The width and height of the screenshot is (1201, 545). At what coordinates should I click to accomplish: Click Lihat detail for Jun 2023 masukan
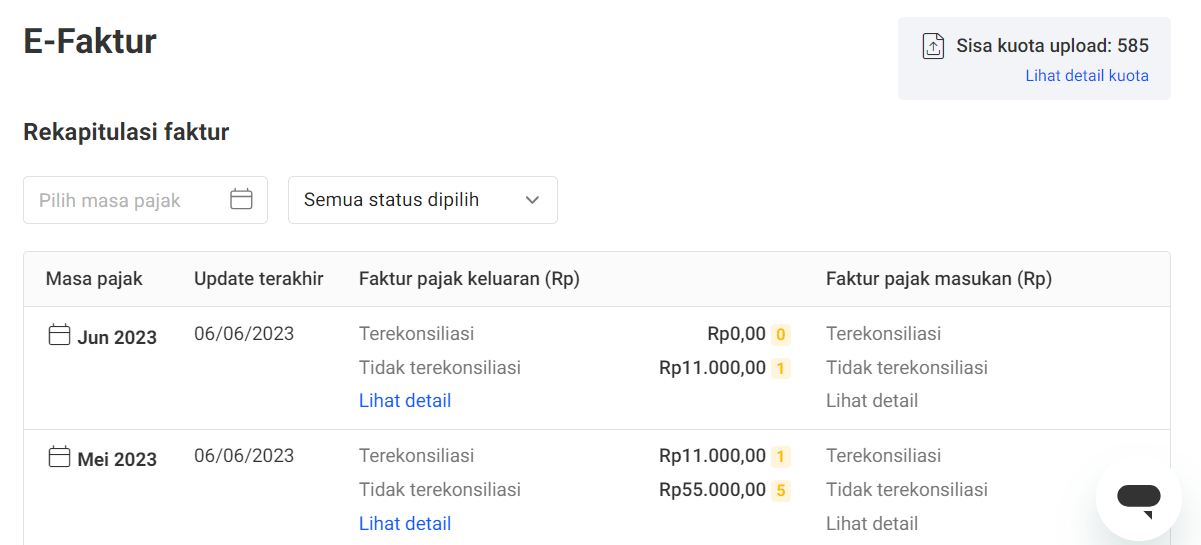[872, 401]
